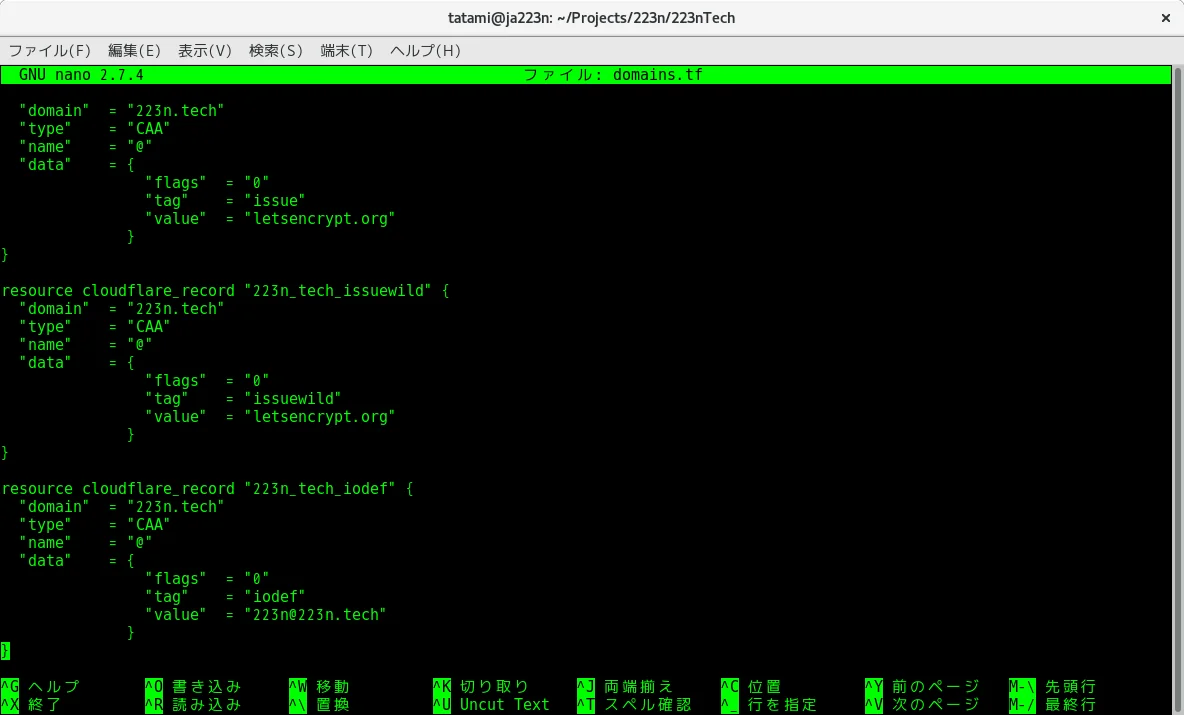Click the ^J 両端揃え shortcut

625,686
